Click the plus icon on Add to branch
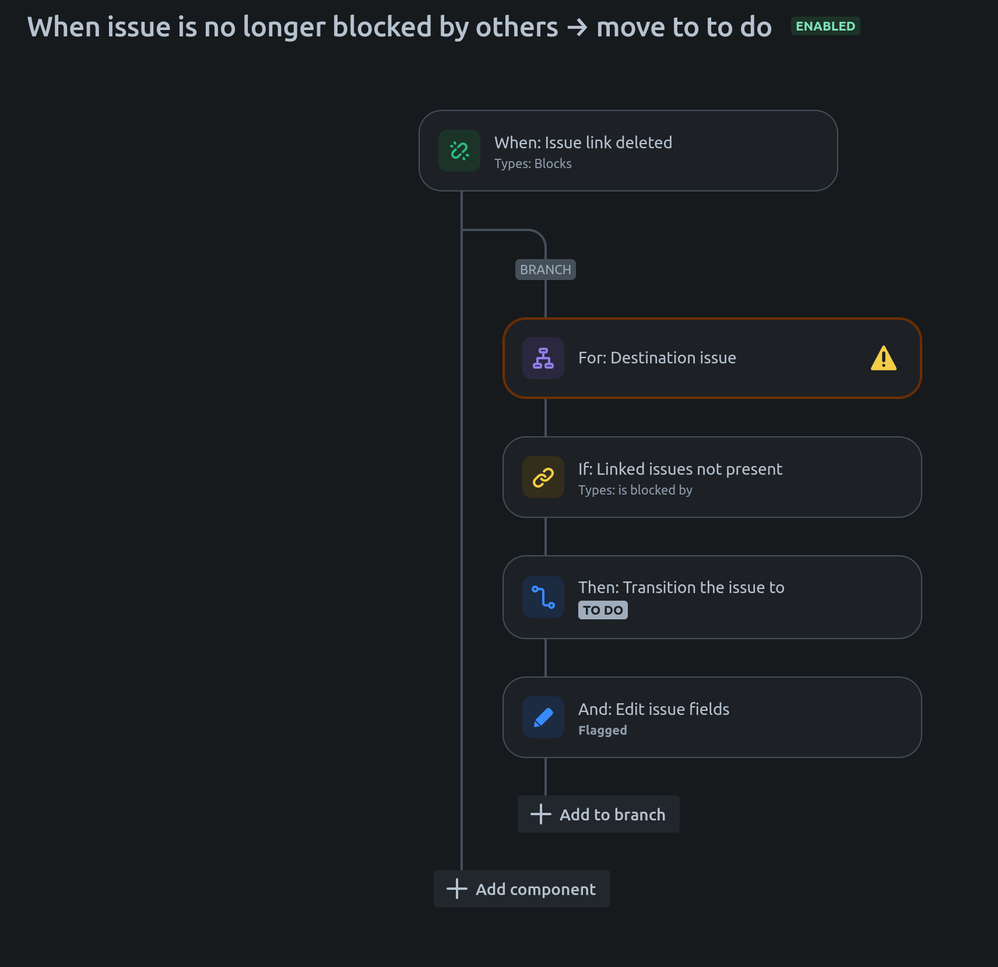This screenshot has width=998, height=967. [x=540, y=813]
